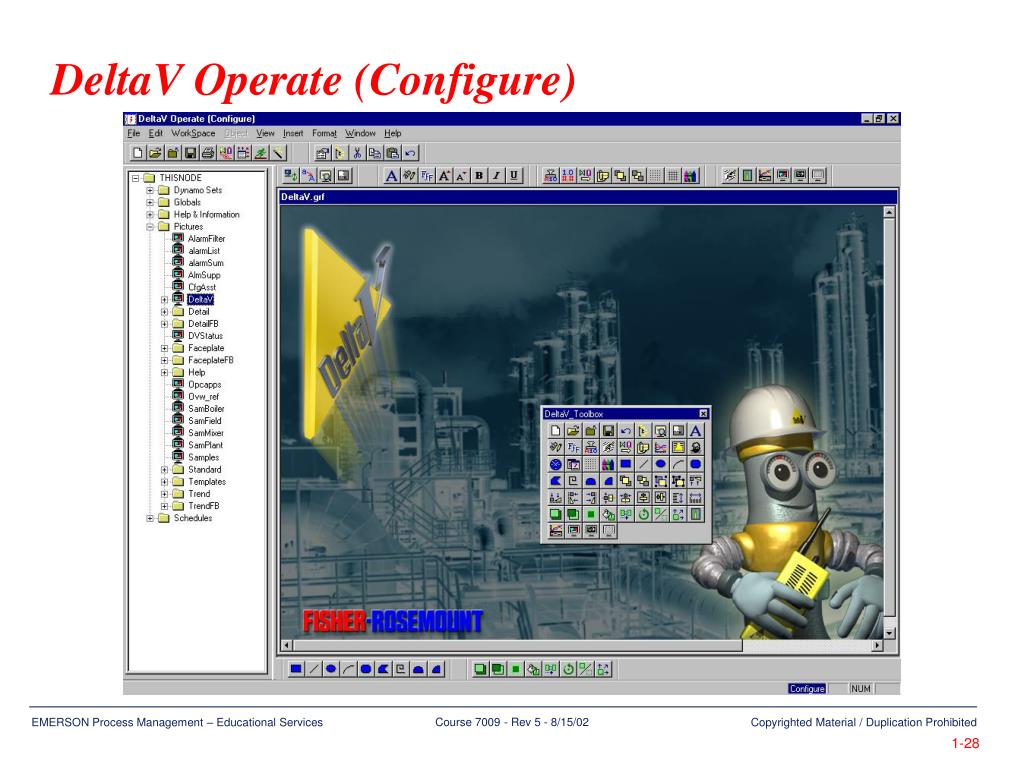Expand the Globals folder
1024x768 pixels.
click(150, 202)
